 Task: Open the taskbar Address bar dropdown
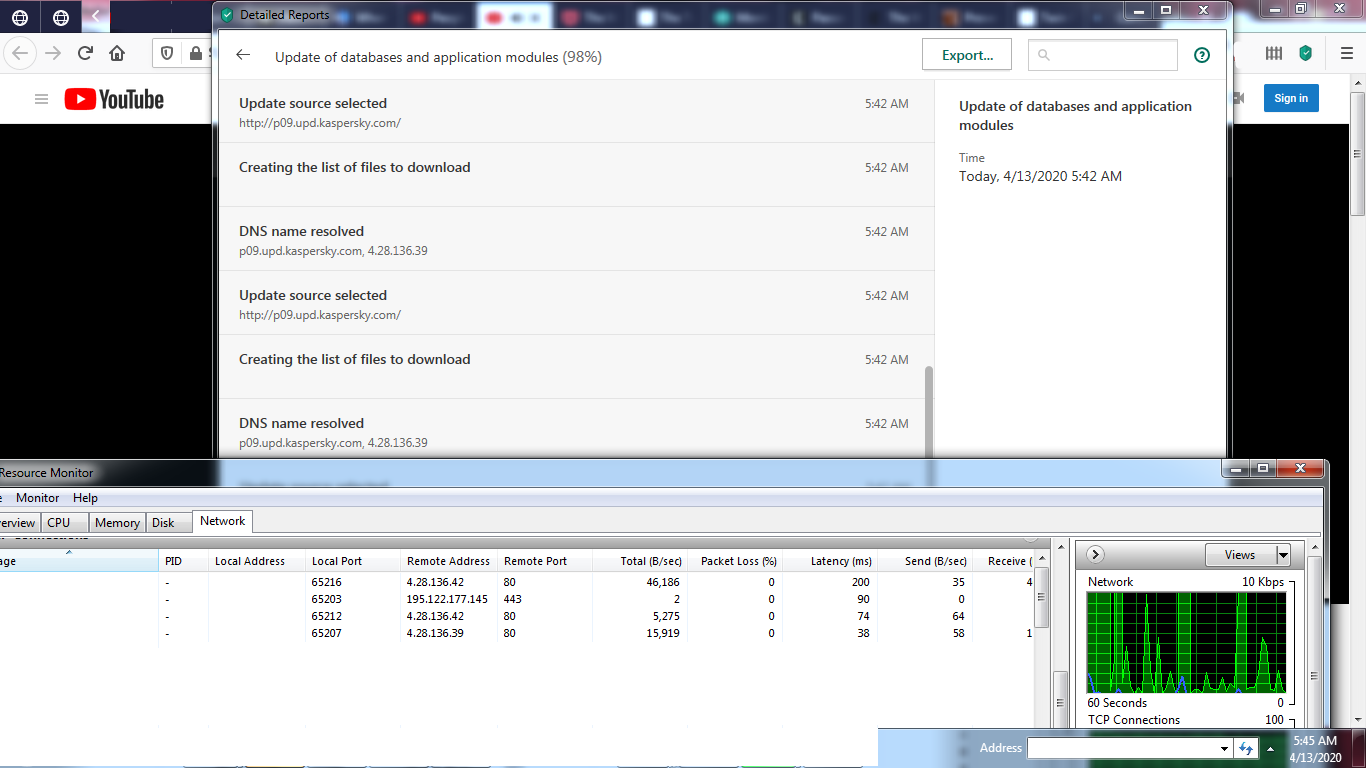[x=1224, y=748]
